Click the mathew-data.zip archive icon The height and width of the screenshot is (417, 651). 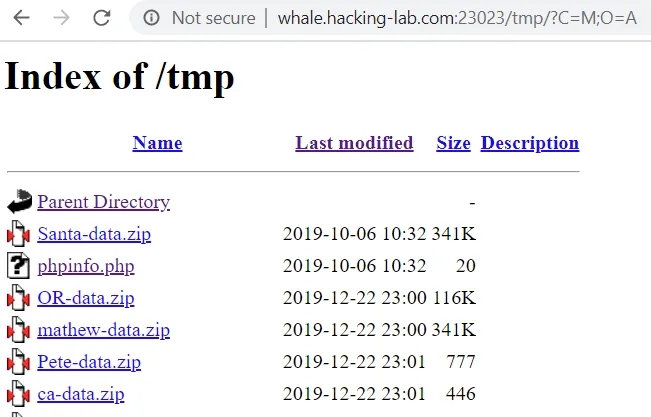coord(19,330)
